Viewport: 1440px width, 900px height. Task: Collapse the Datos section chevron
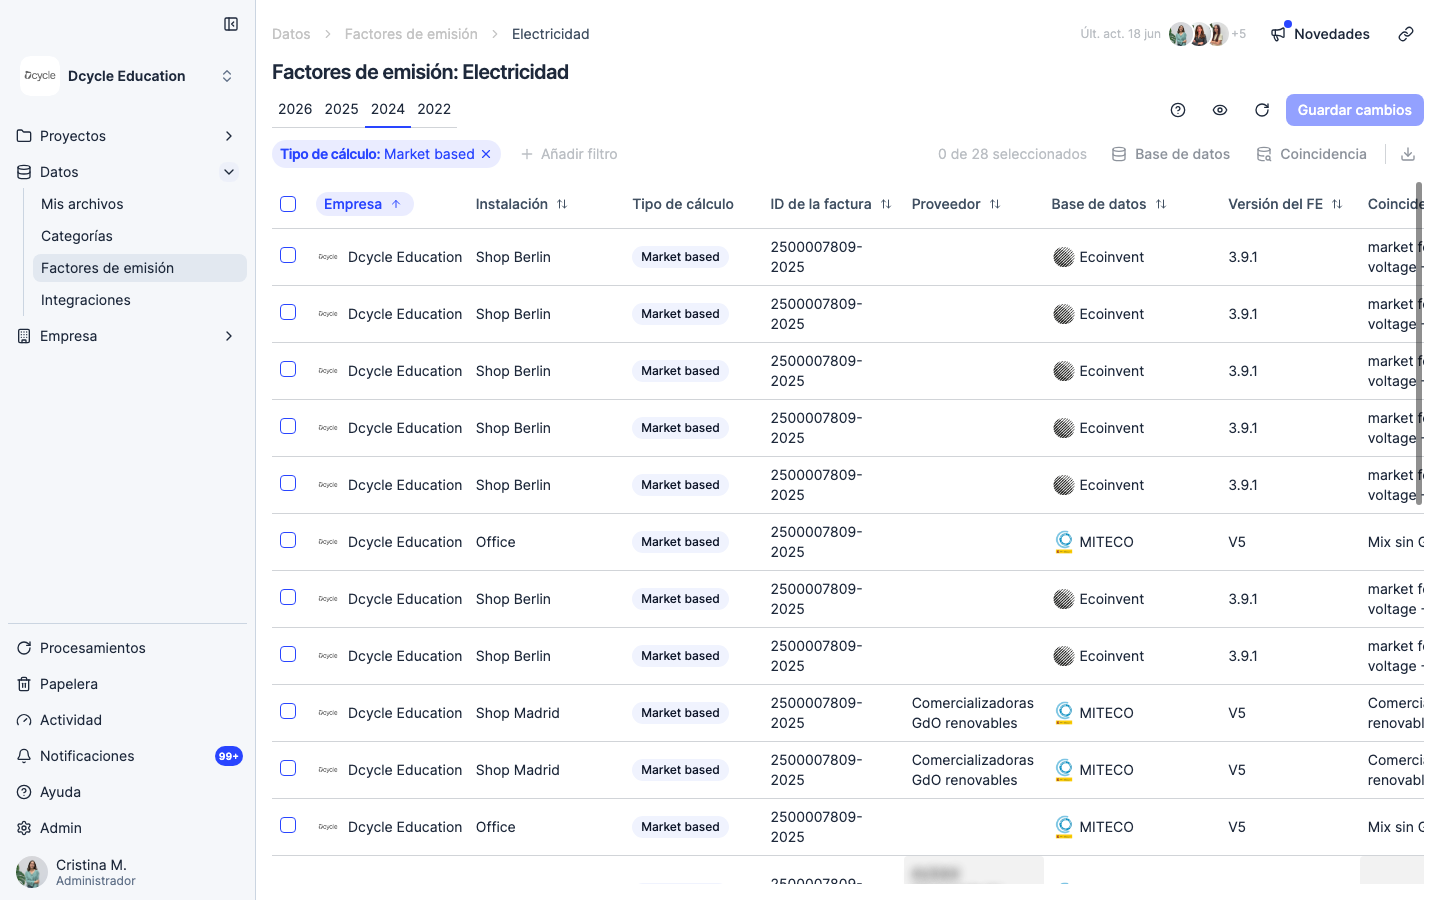[229, 172]
